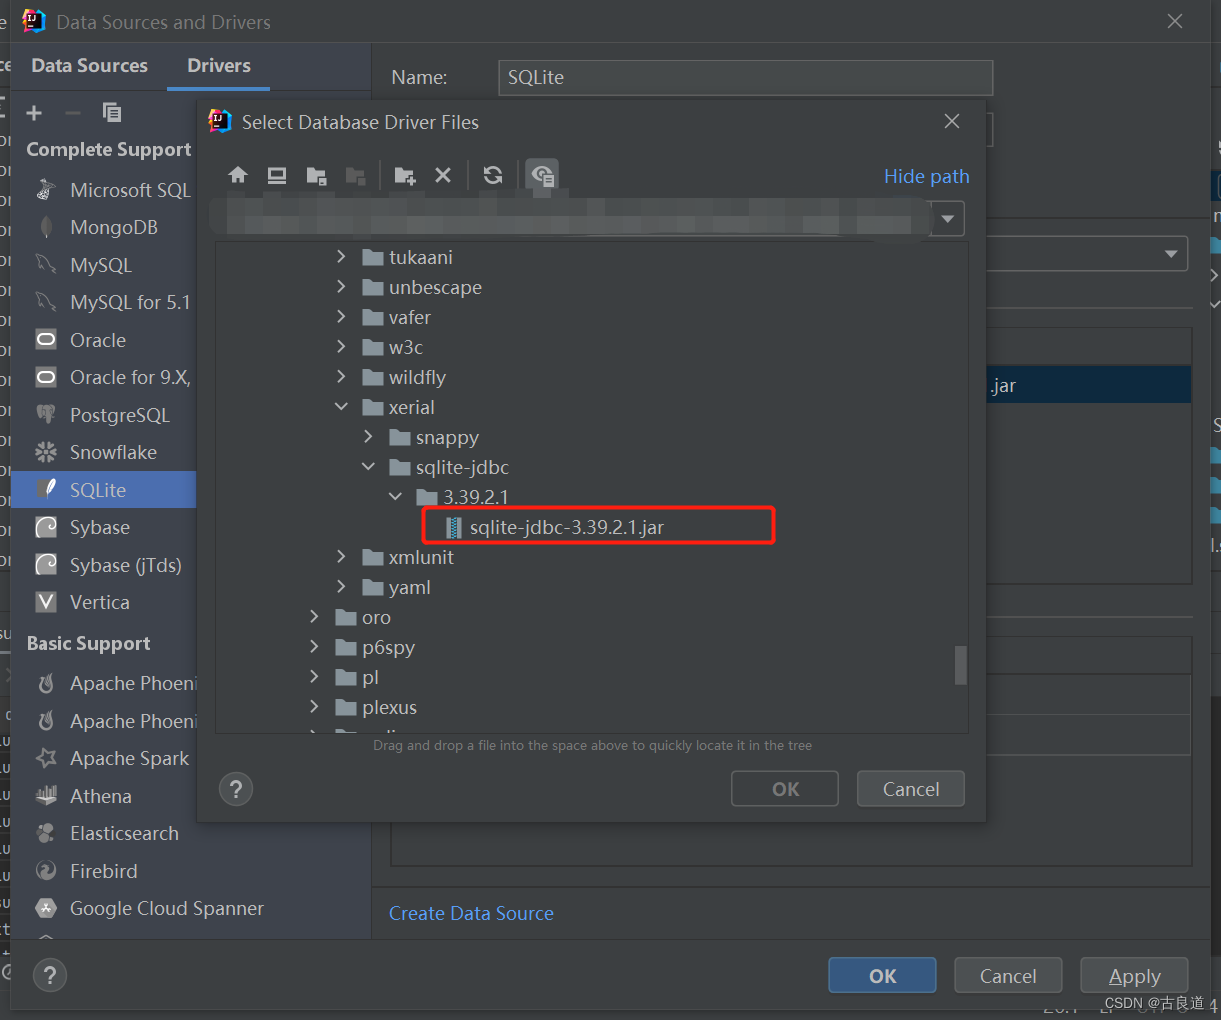The height and width of the screenshot is (1020, 1221).
Task: Collapse the xerial folder
Action: [x=341, y=407]
